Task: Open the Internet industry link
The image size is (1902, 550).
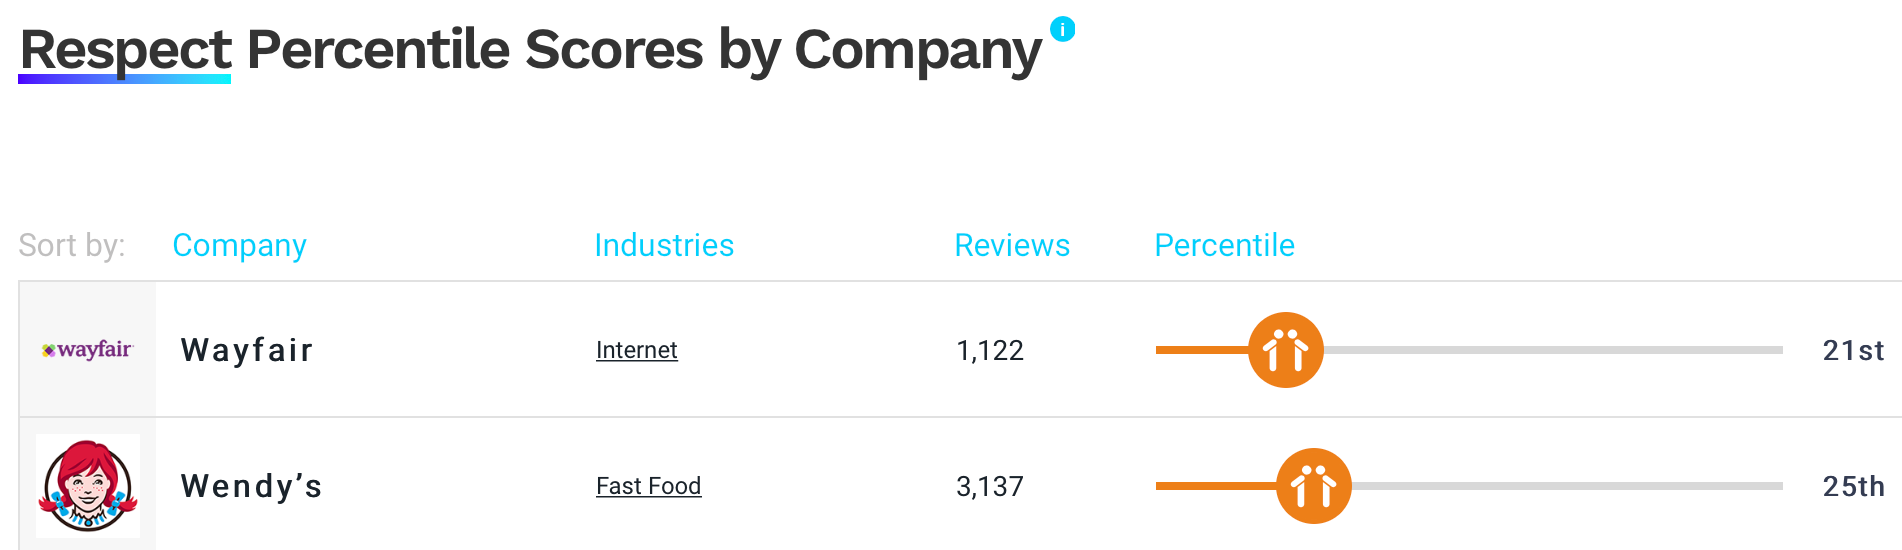Action: [637, 350]
